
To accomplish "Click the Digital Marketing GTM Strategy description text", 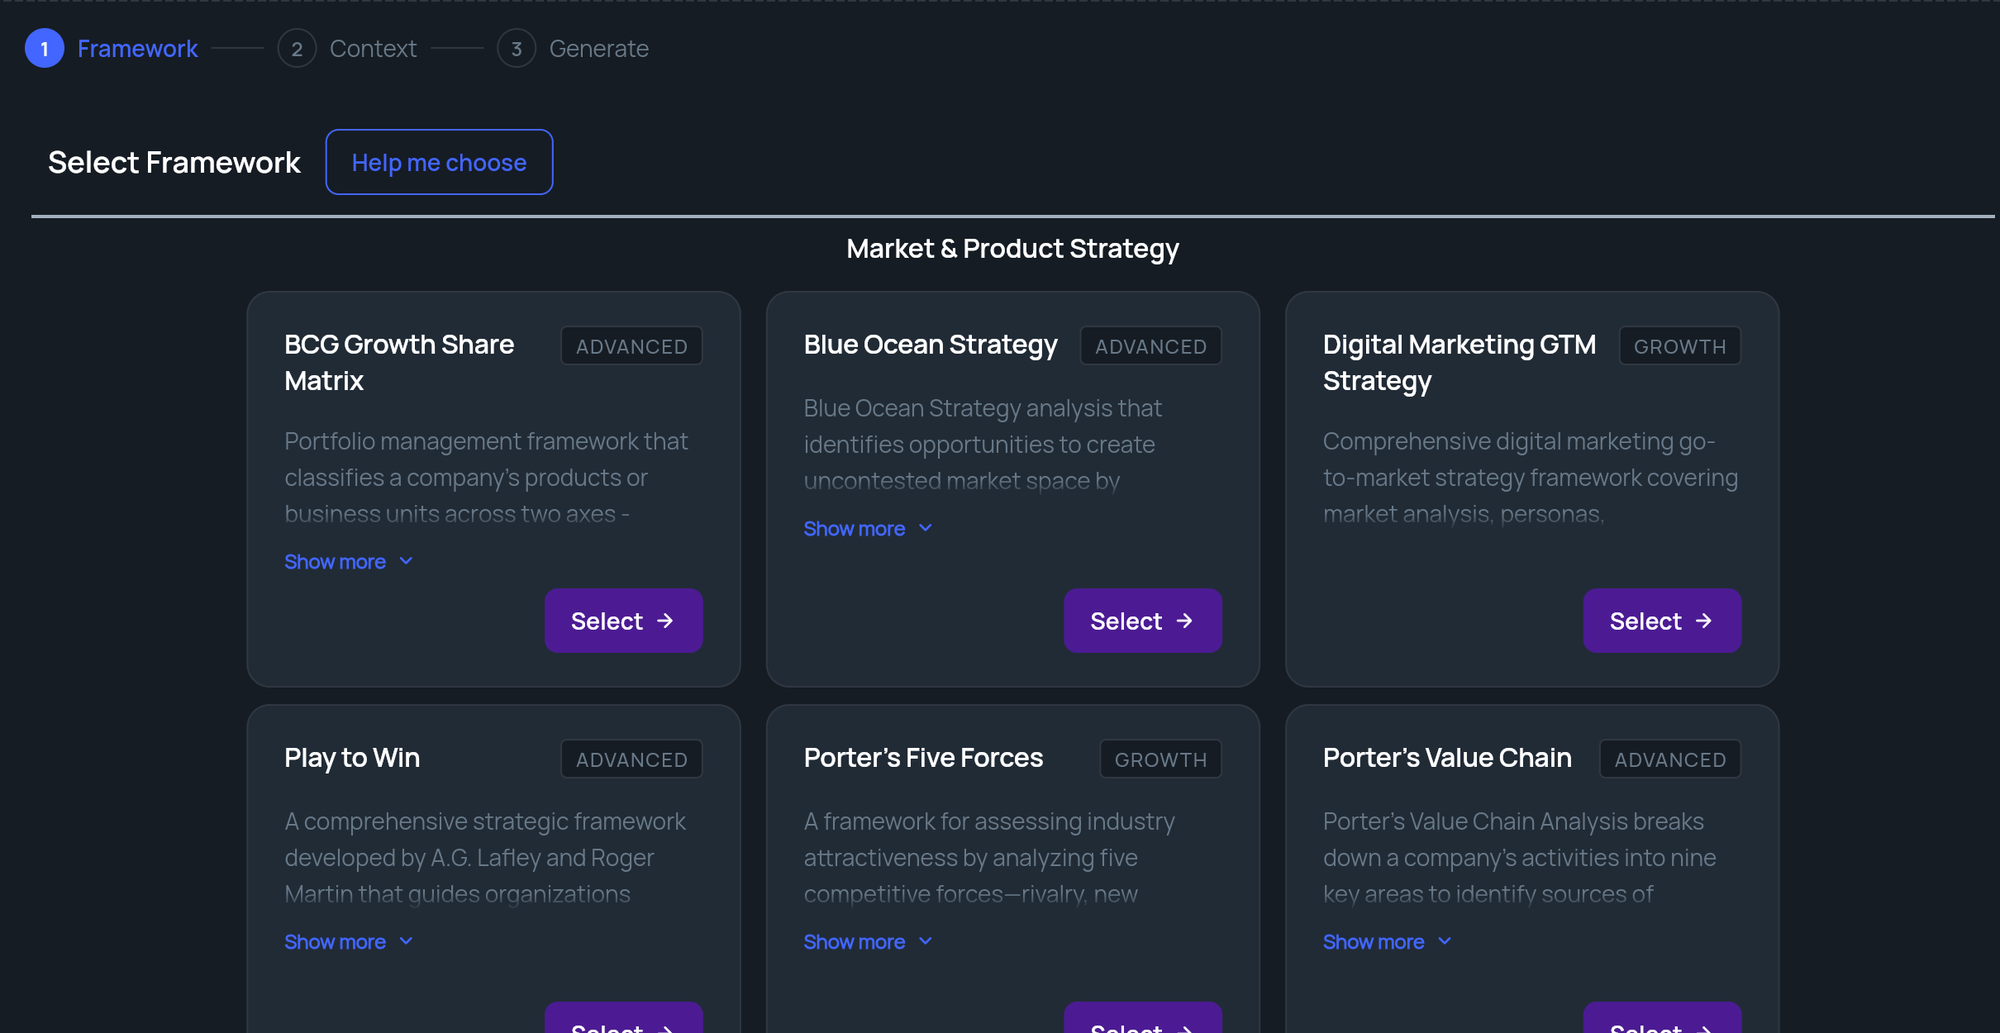I will [1530, 478].
